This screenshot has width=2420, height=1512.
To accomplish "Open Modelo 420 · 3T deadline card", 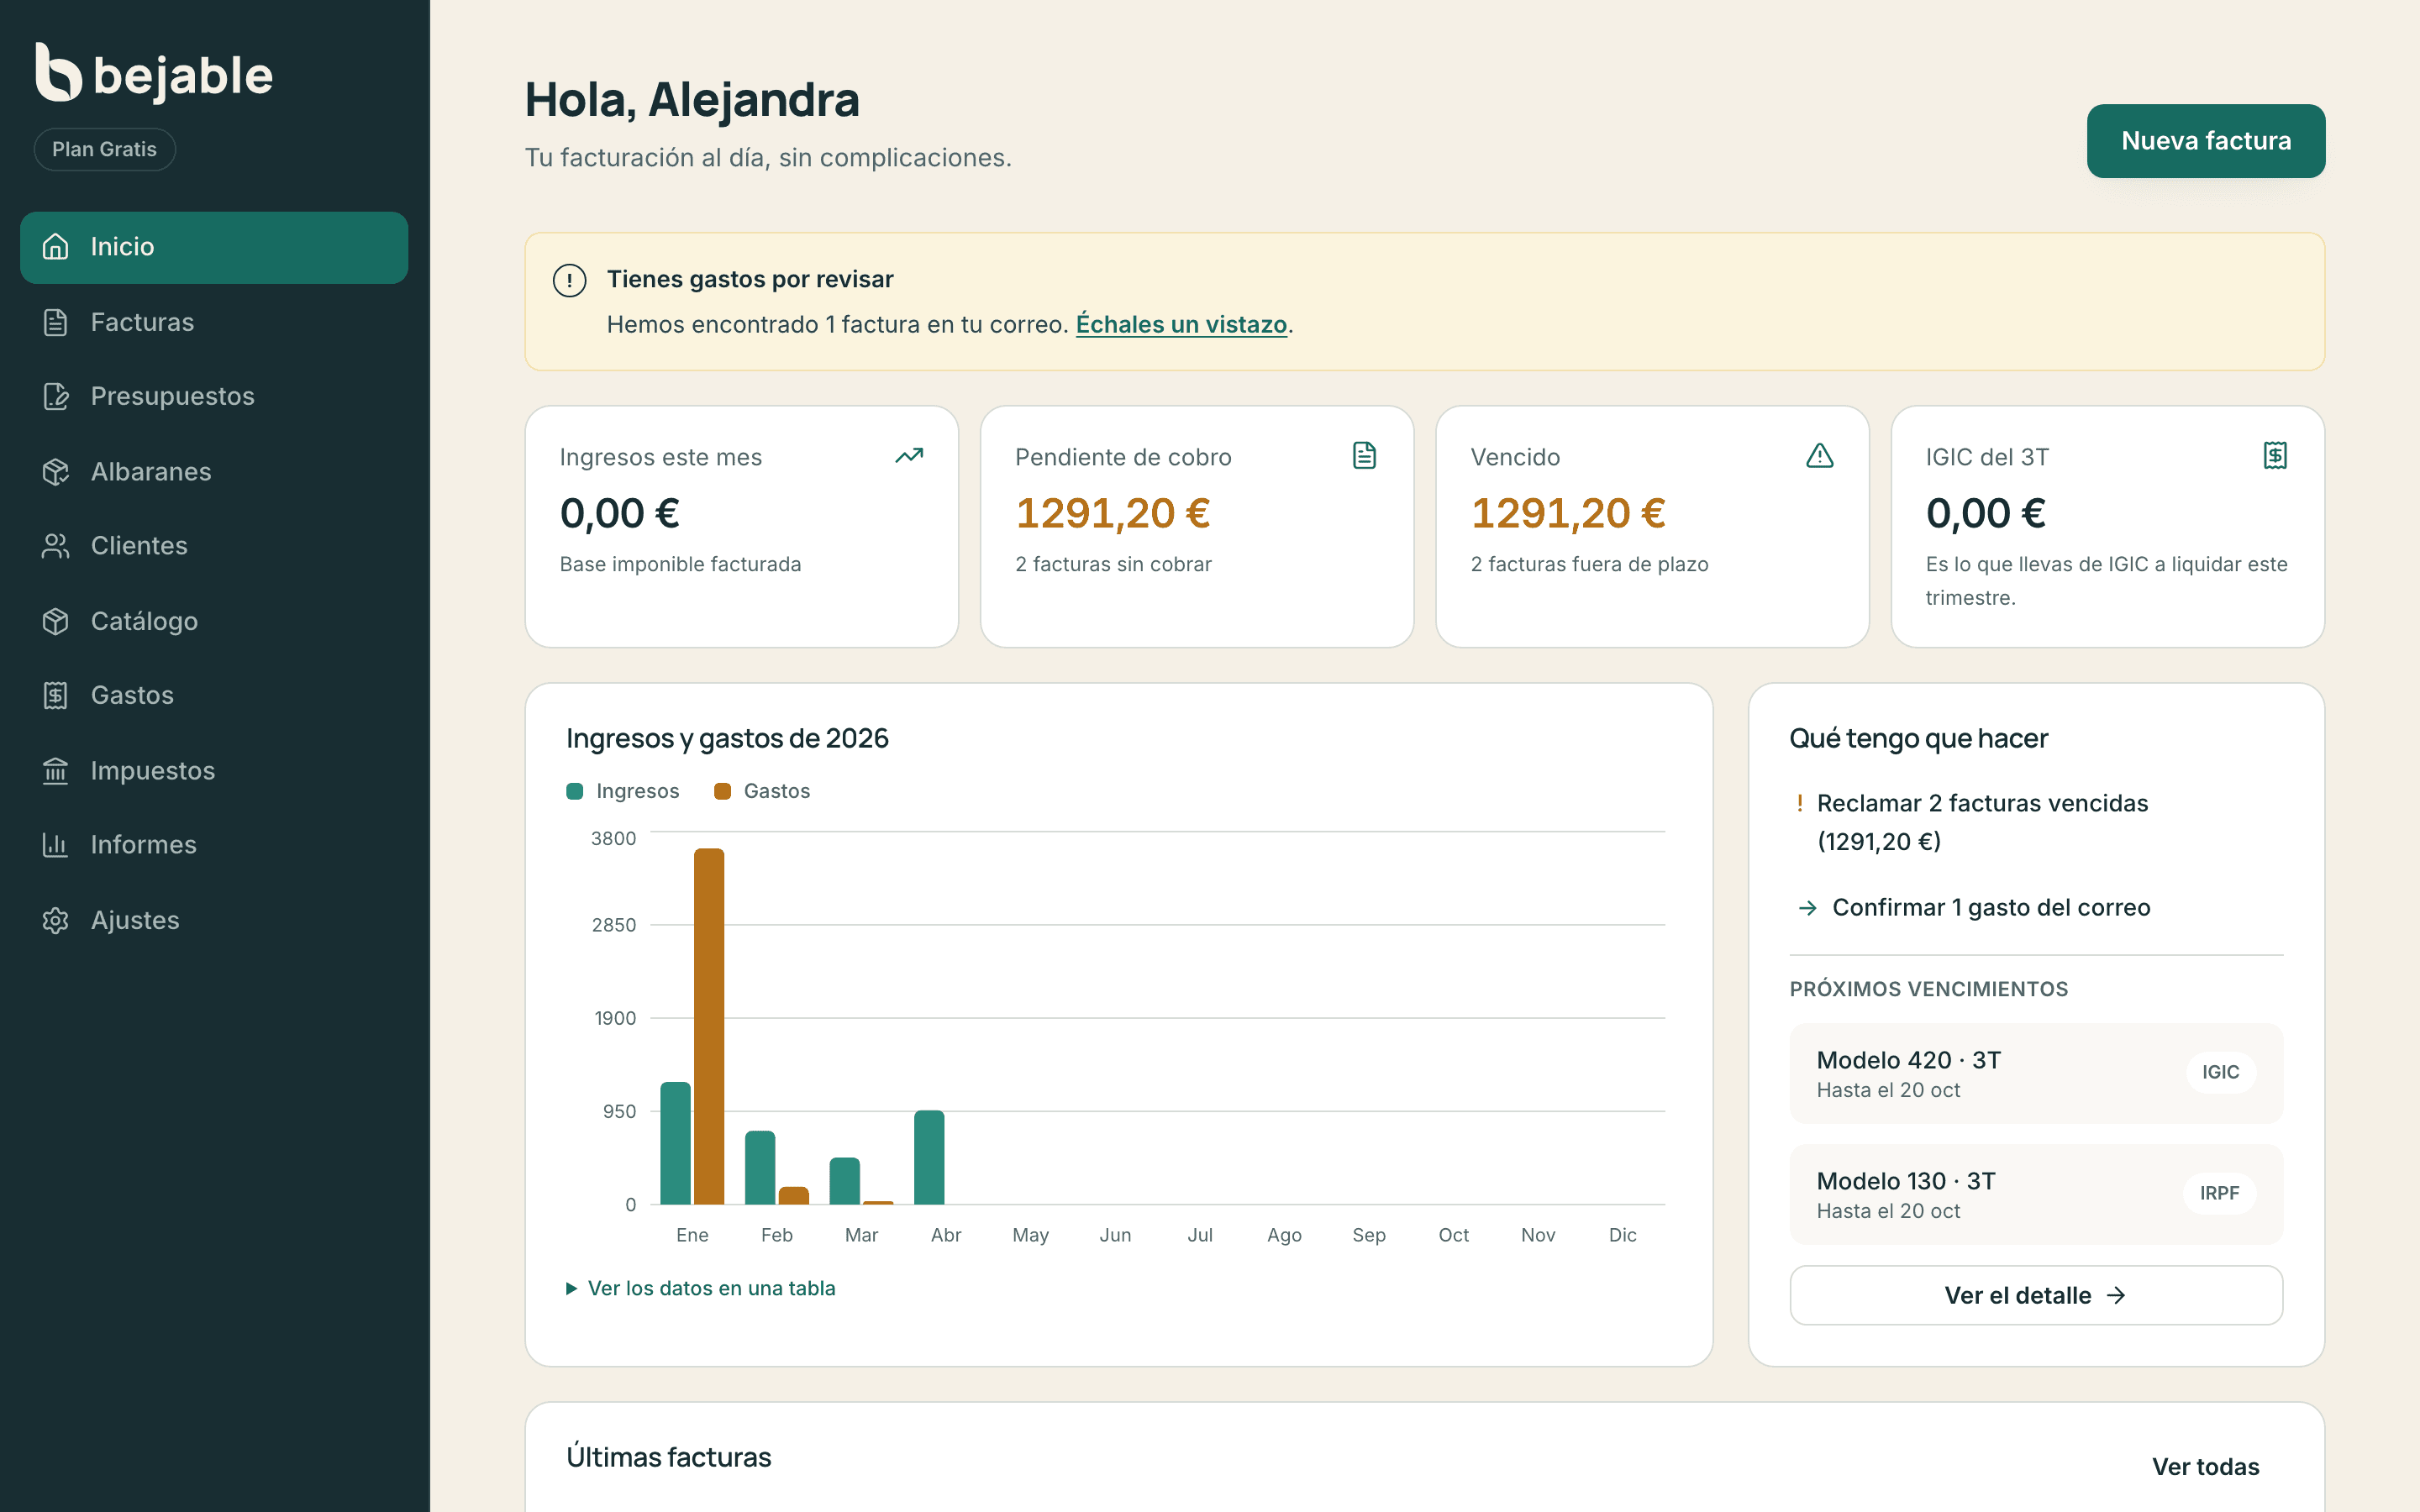I will pos(2036,1073).
